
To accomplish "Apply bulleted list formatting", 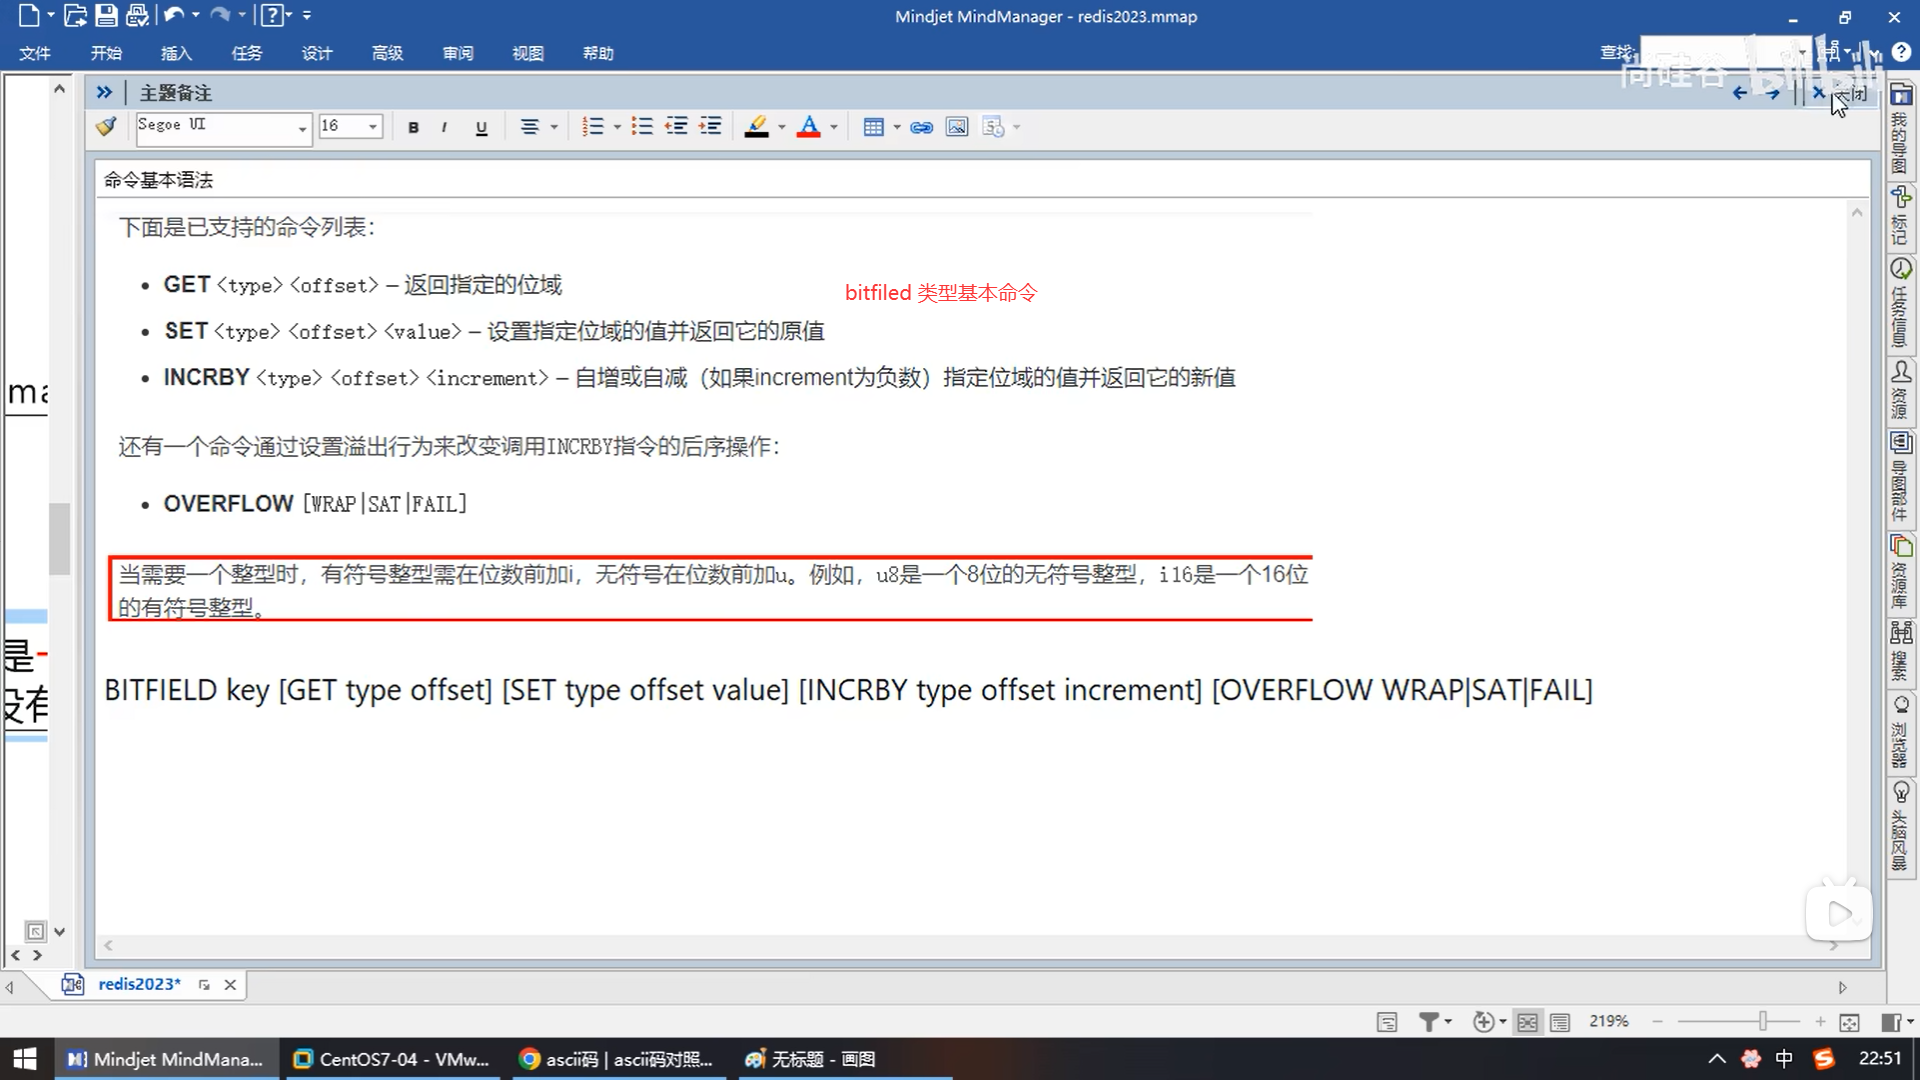I will pos(642,127).
